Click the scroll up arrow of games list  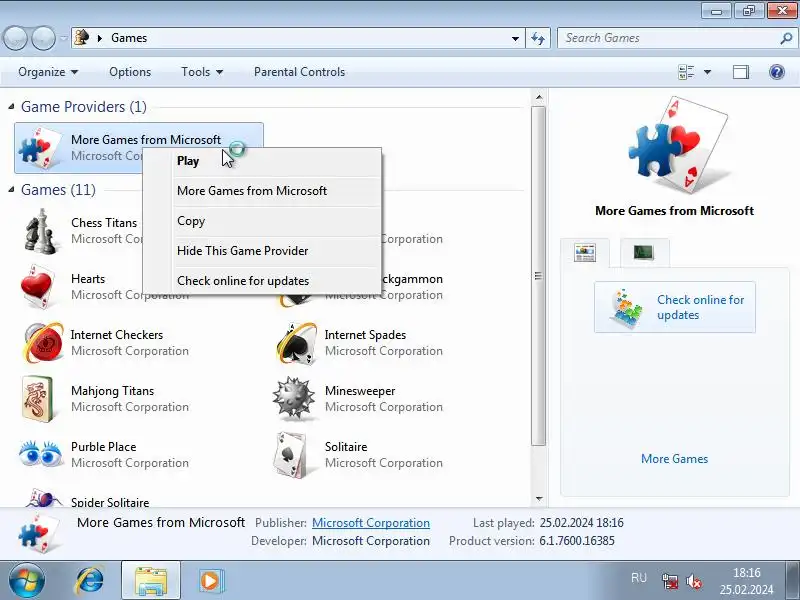[x=539, y=97]
